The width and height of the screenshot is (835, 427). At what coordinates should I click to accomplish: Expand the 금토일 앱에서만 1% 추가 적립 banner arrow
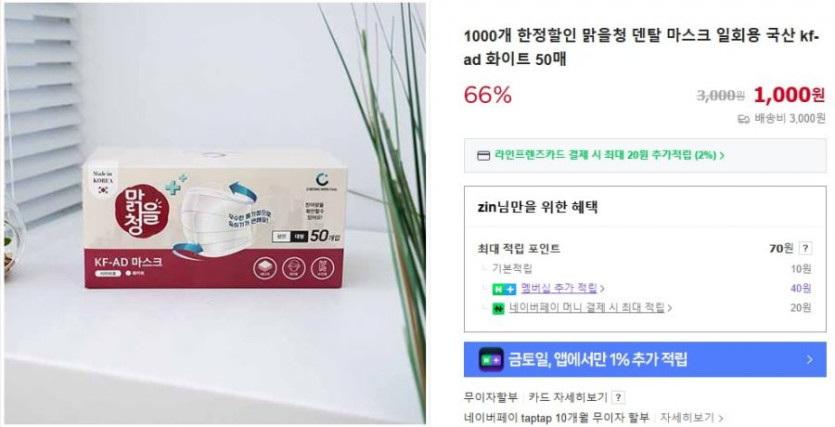pyautogui.click(x=809, y=360)
